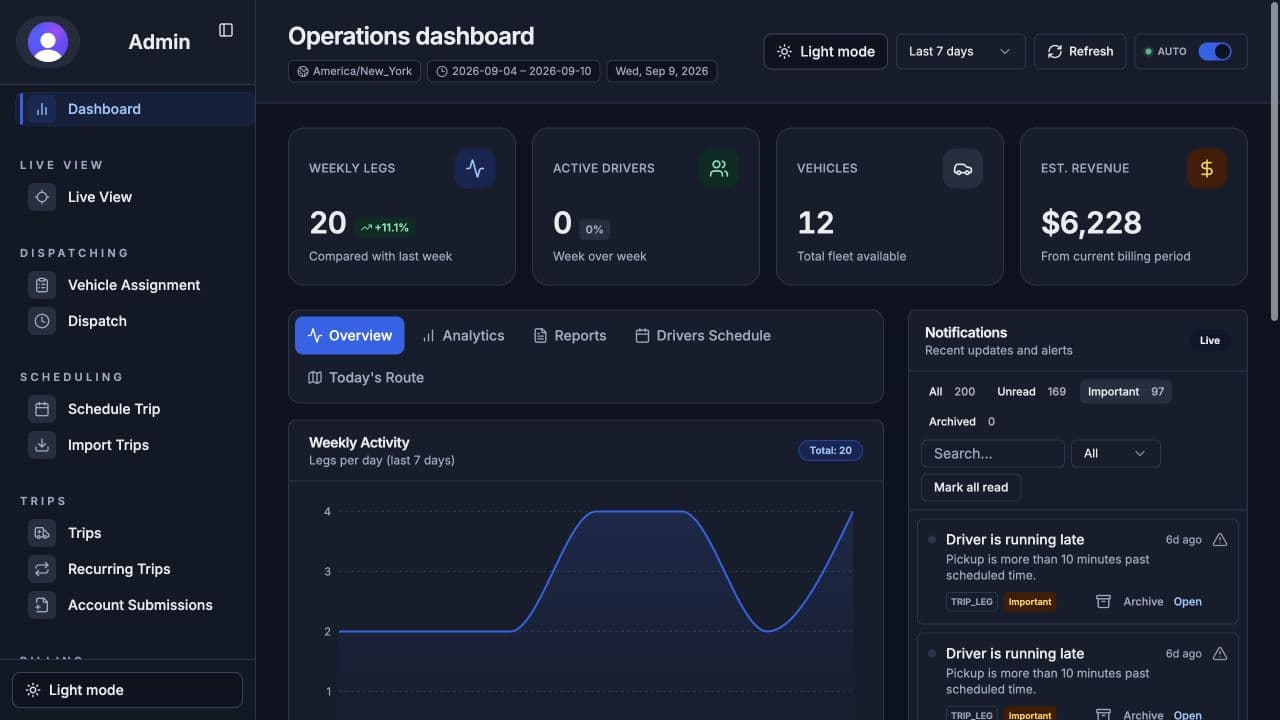Click the Active Drivers people icon
The height and width of the screenshot is (720, 1280).
point(719,169)
